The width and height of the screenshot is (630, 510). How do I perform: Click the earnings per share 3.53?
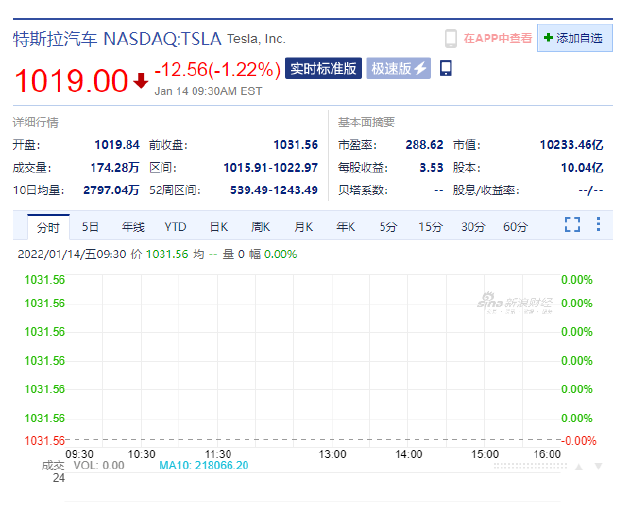pos(431,168)
